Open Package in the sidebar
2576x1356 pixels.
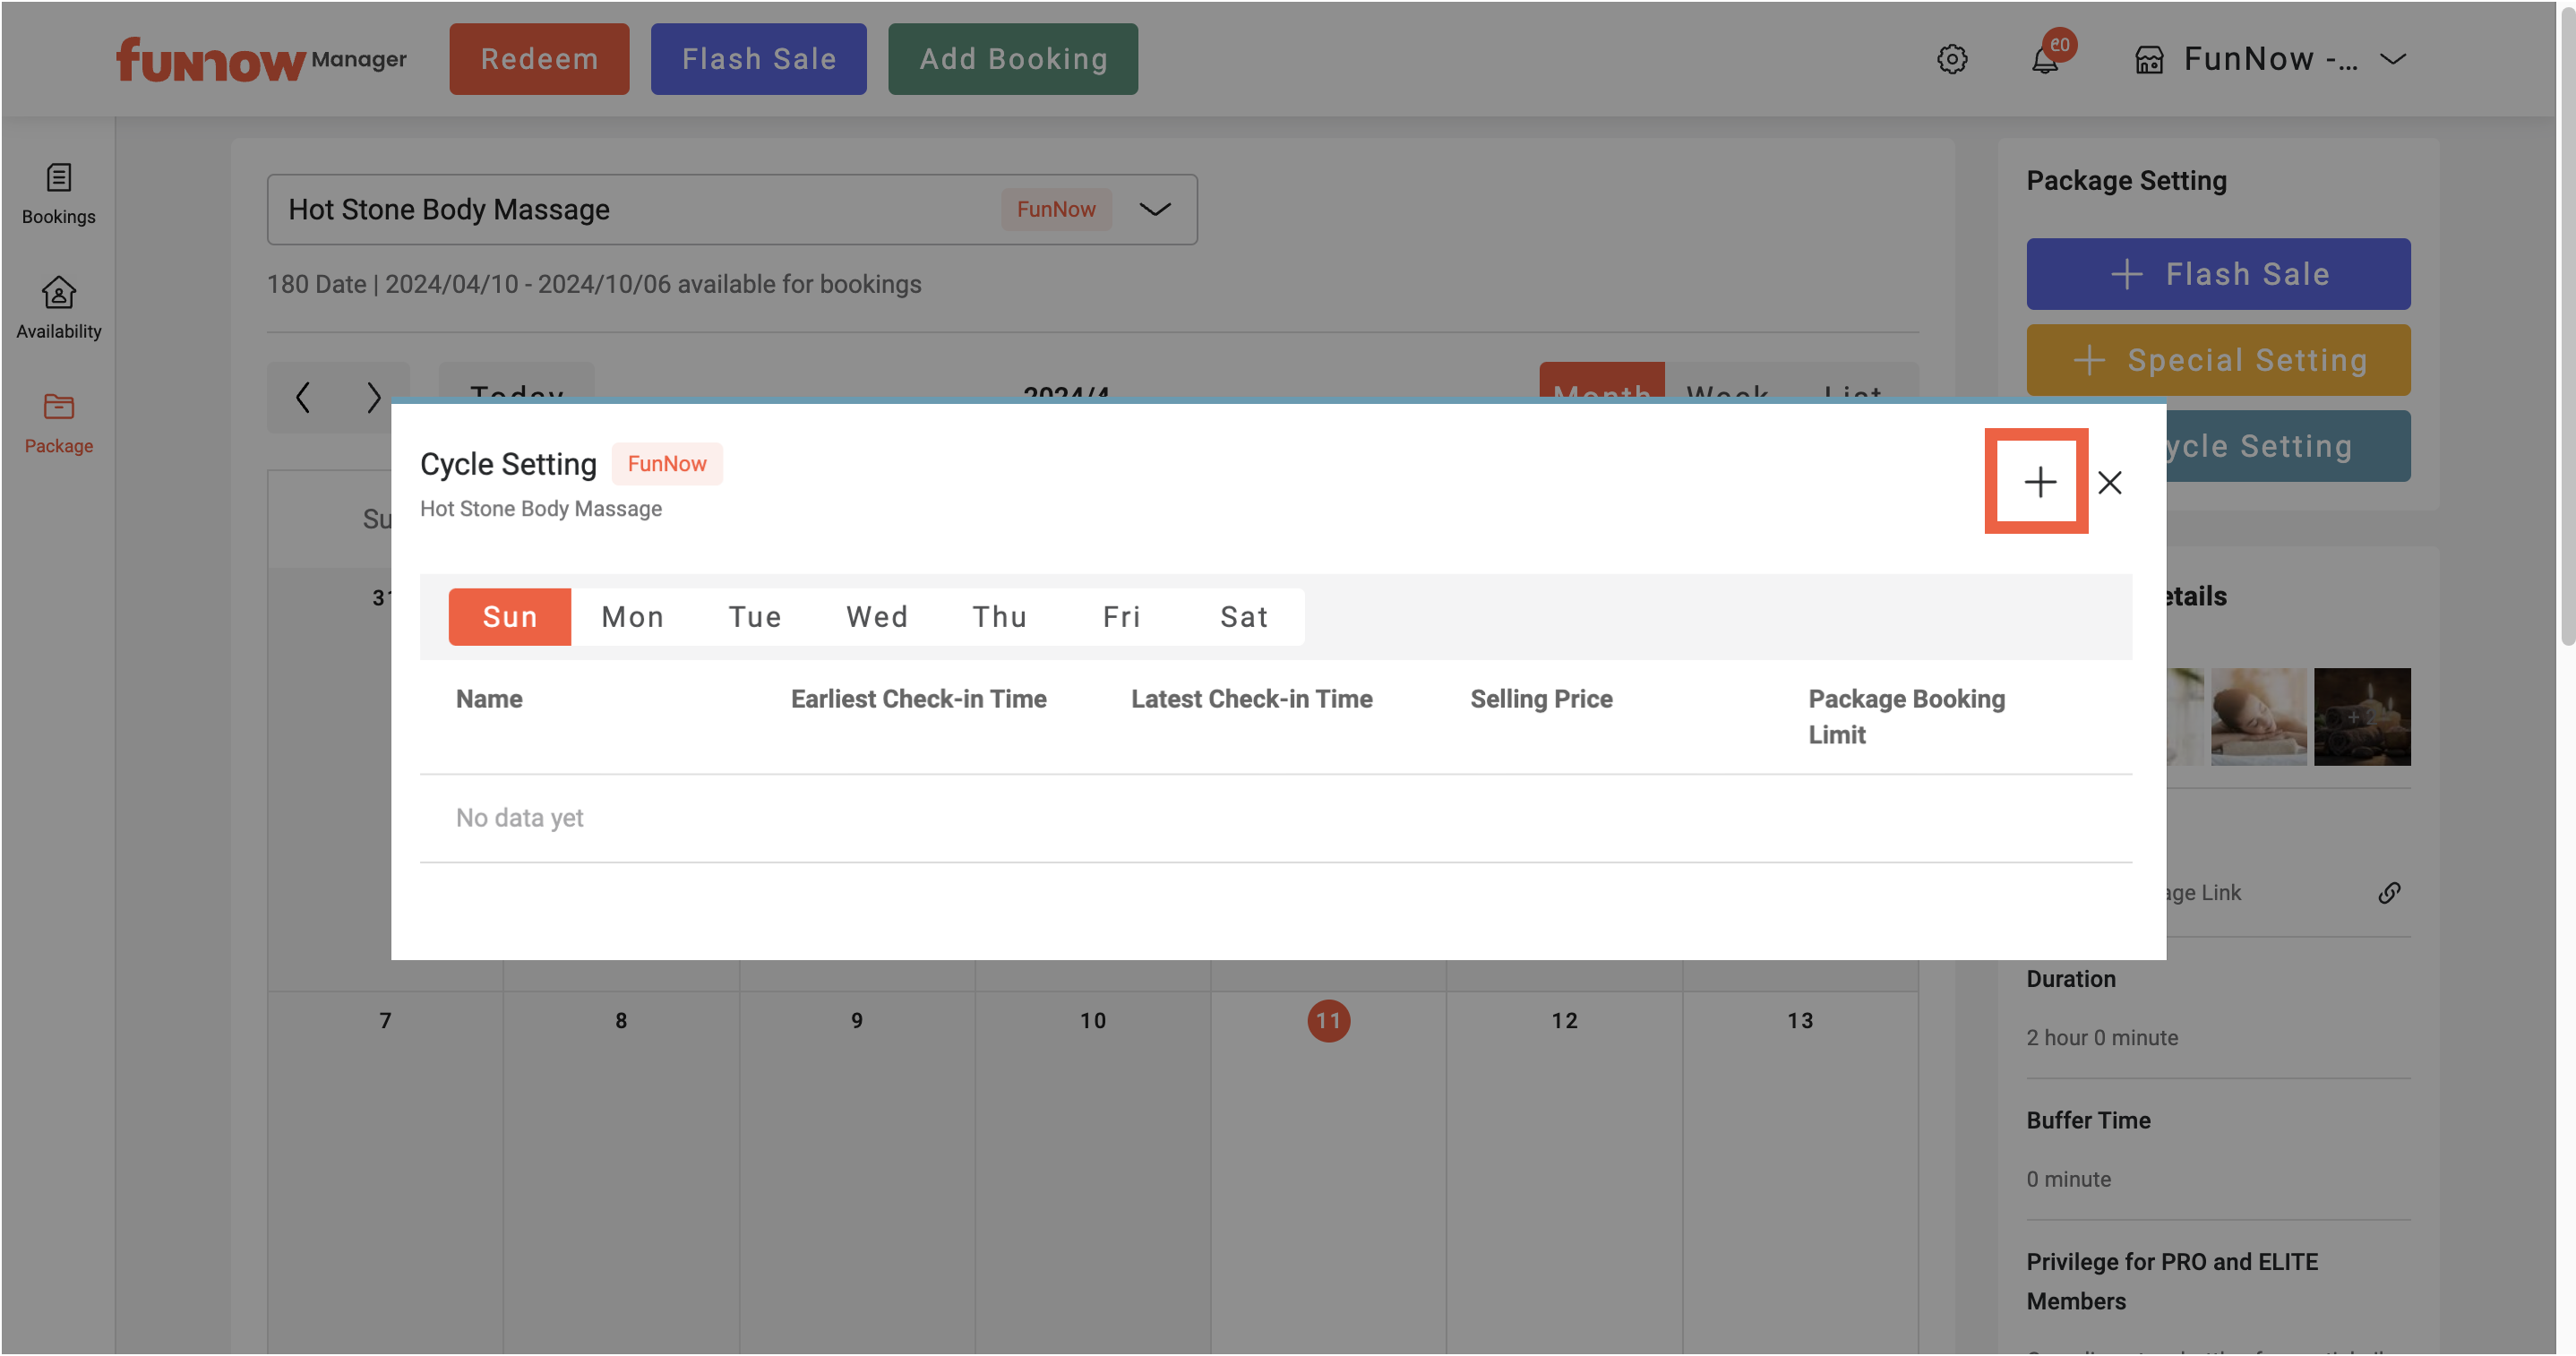coord(58,423)
